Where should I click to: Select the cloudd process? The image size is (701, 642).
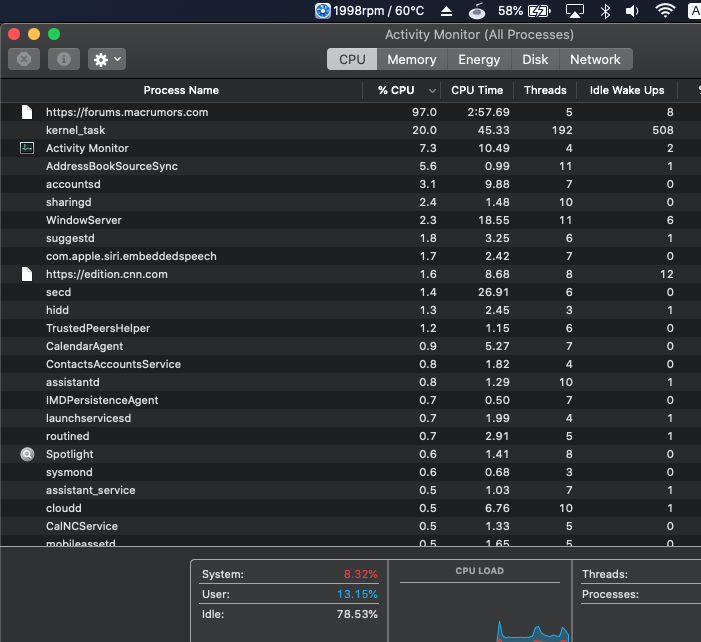coord(64,508)
